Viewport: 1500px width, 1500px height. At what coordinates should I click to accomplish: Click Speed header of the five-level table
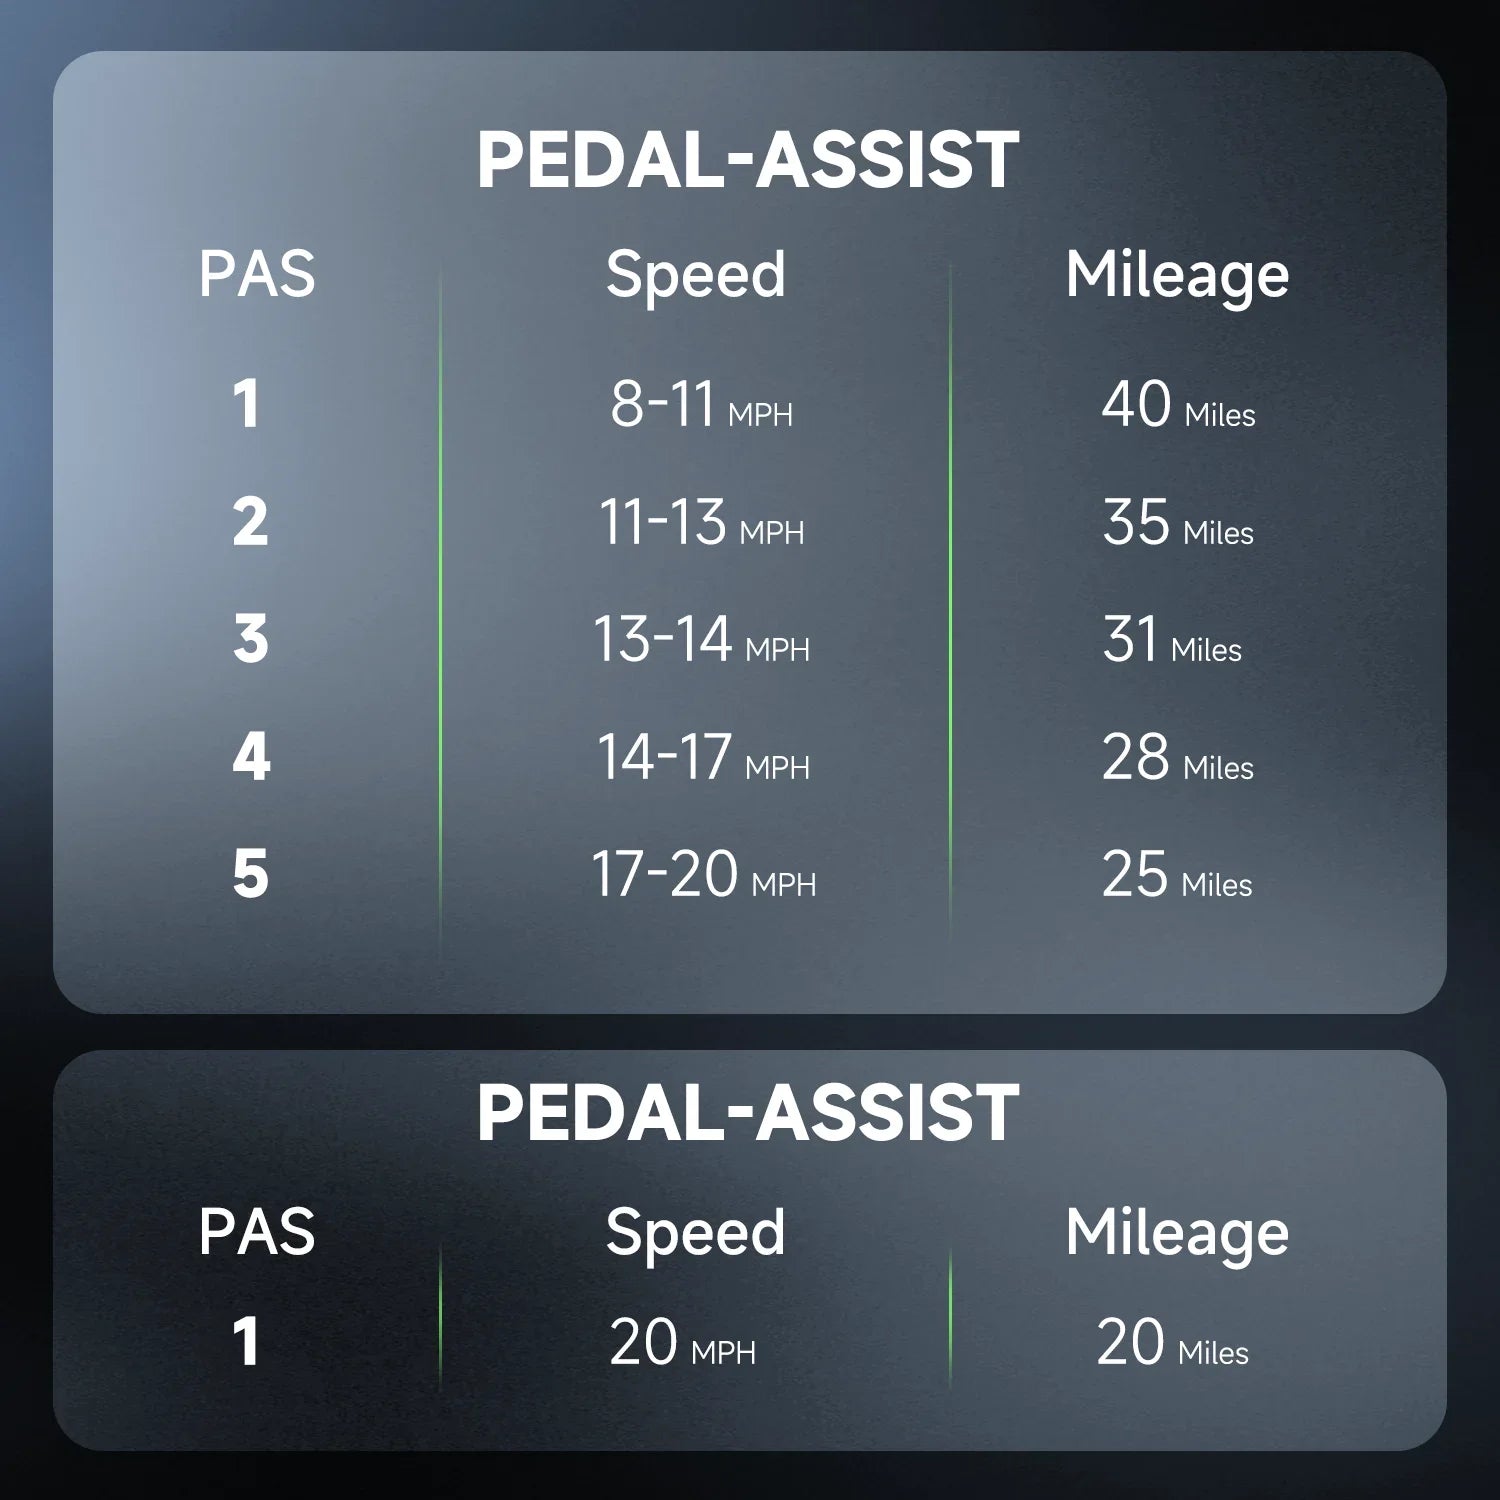(x=695, y=274)
